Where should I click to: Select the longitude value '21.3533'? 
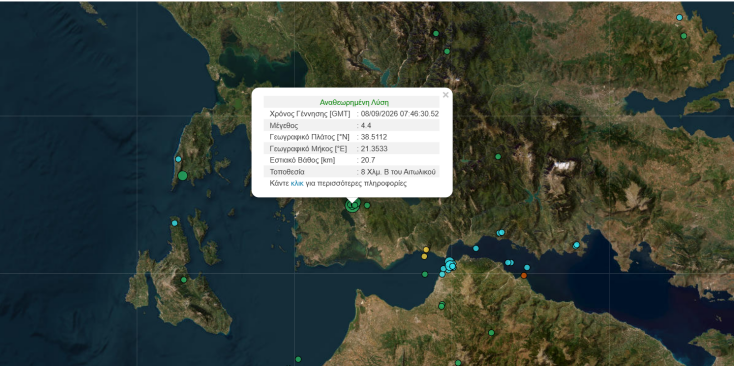pyautogui.click(x=374, y=148)
